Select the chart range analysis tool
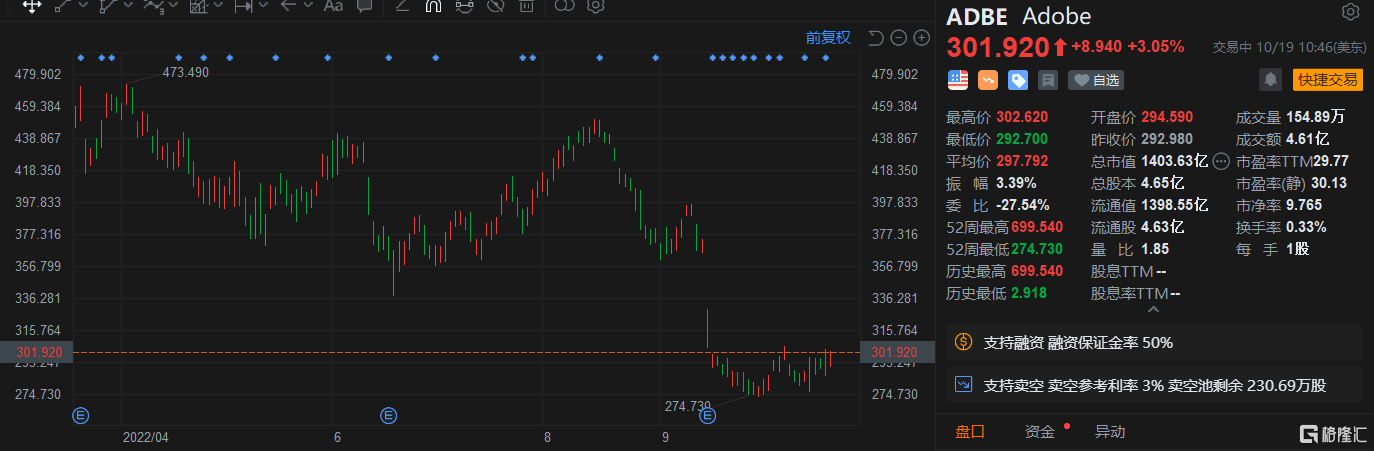Screen dimensions: 1374x451 tap(199, 5)
